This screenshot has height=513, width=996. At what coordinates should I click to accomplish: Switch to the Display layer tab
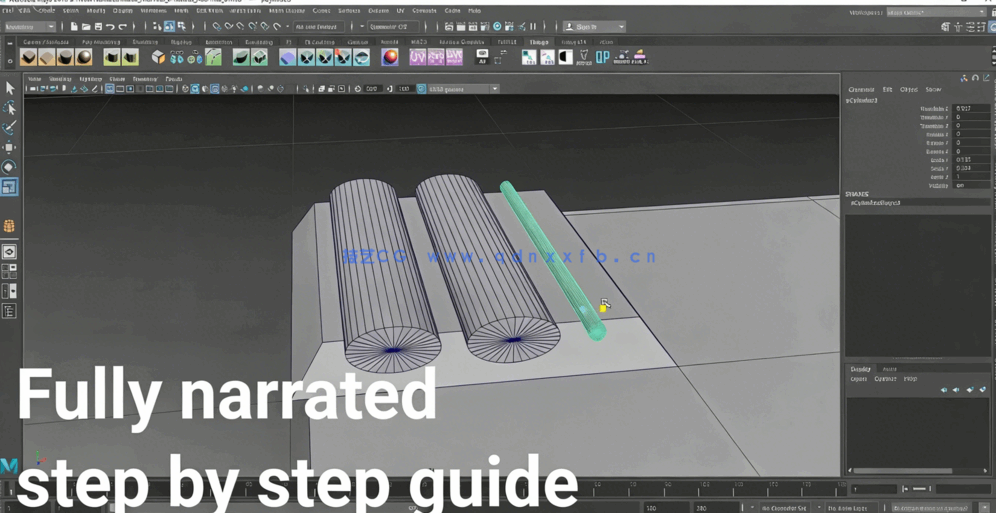(860, 369)
